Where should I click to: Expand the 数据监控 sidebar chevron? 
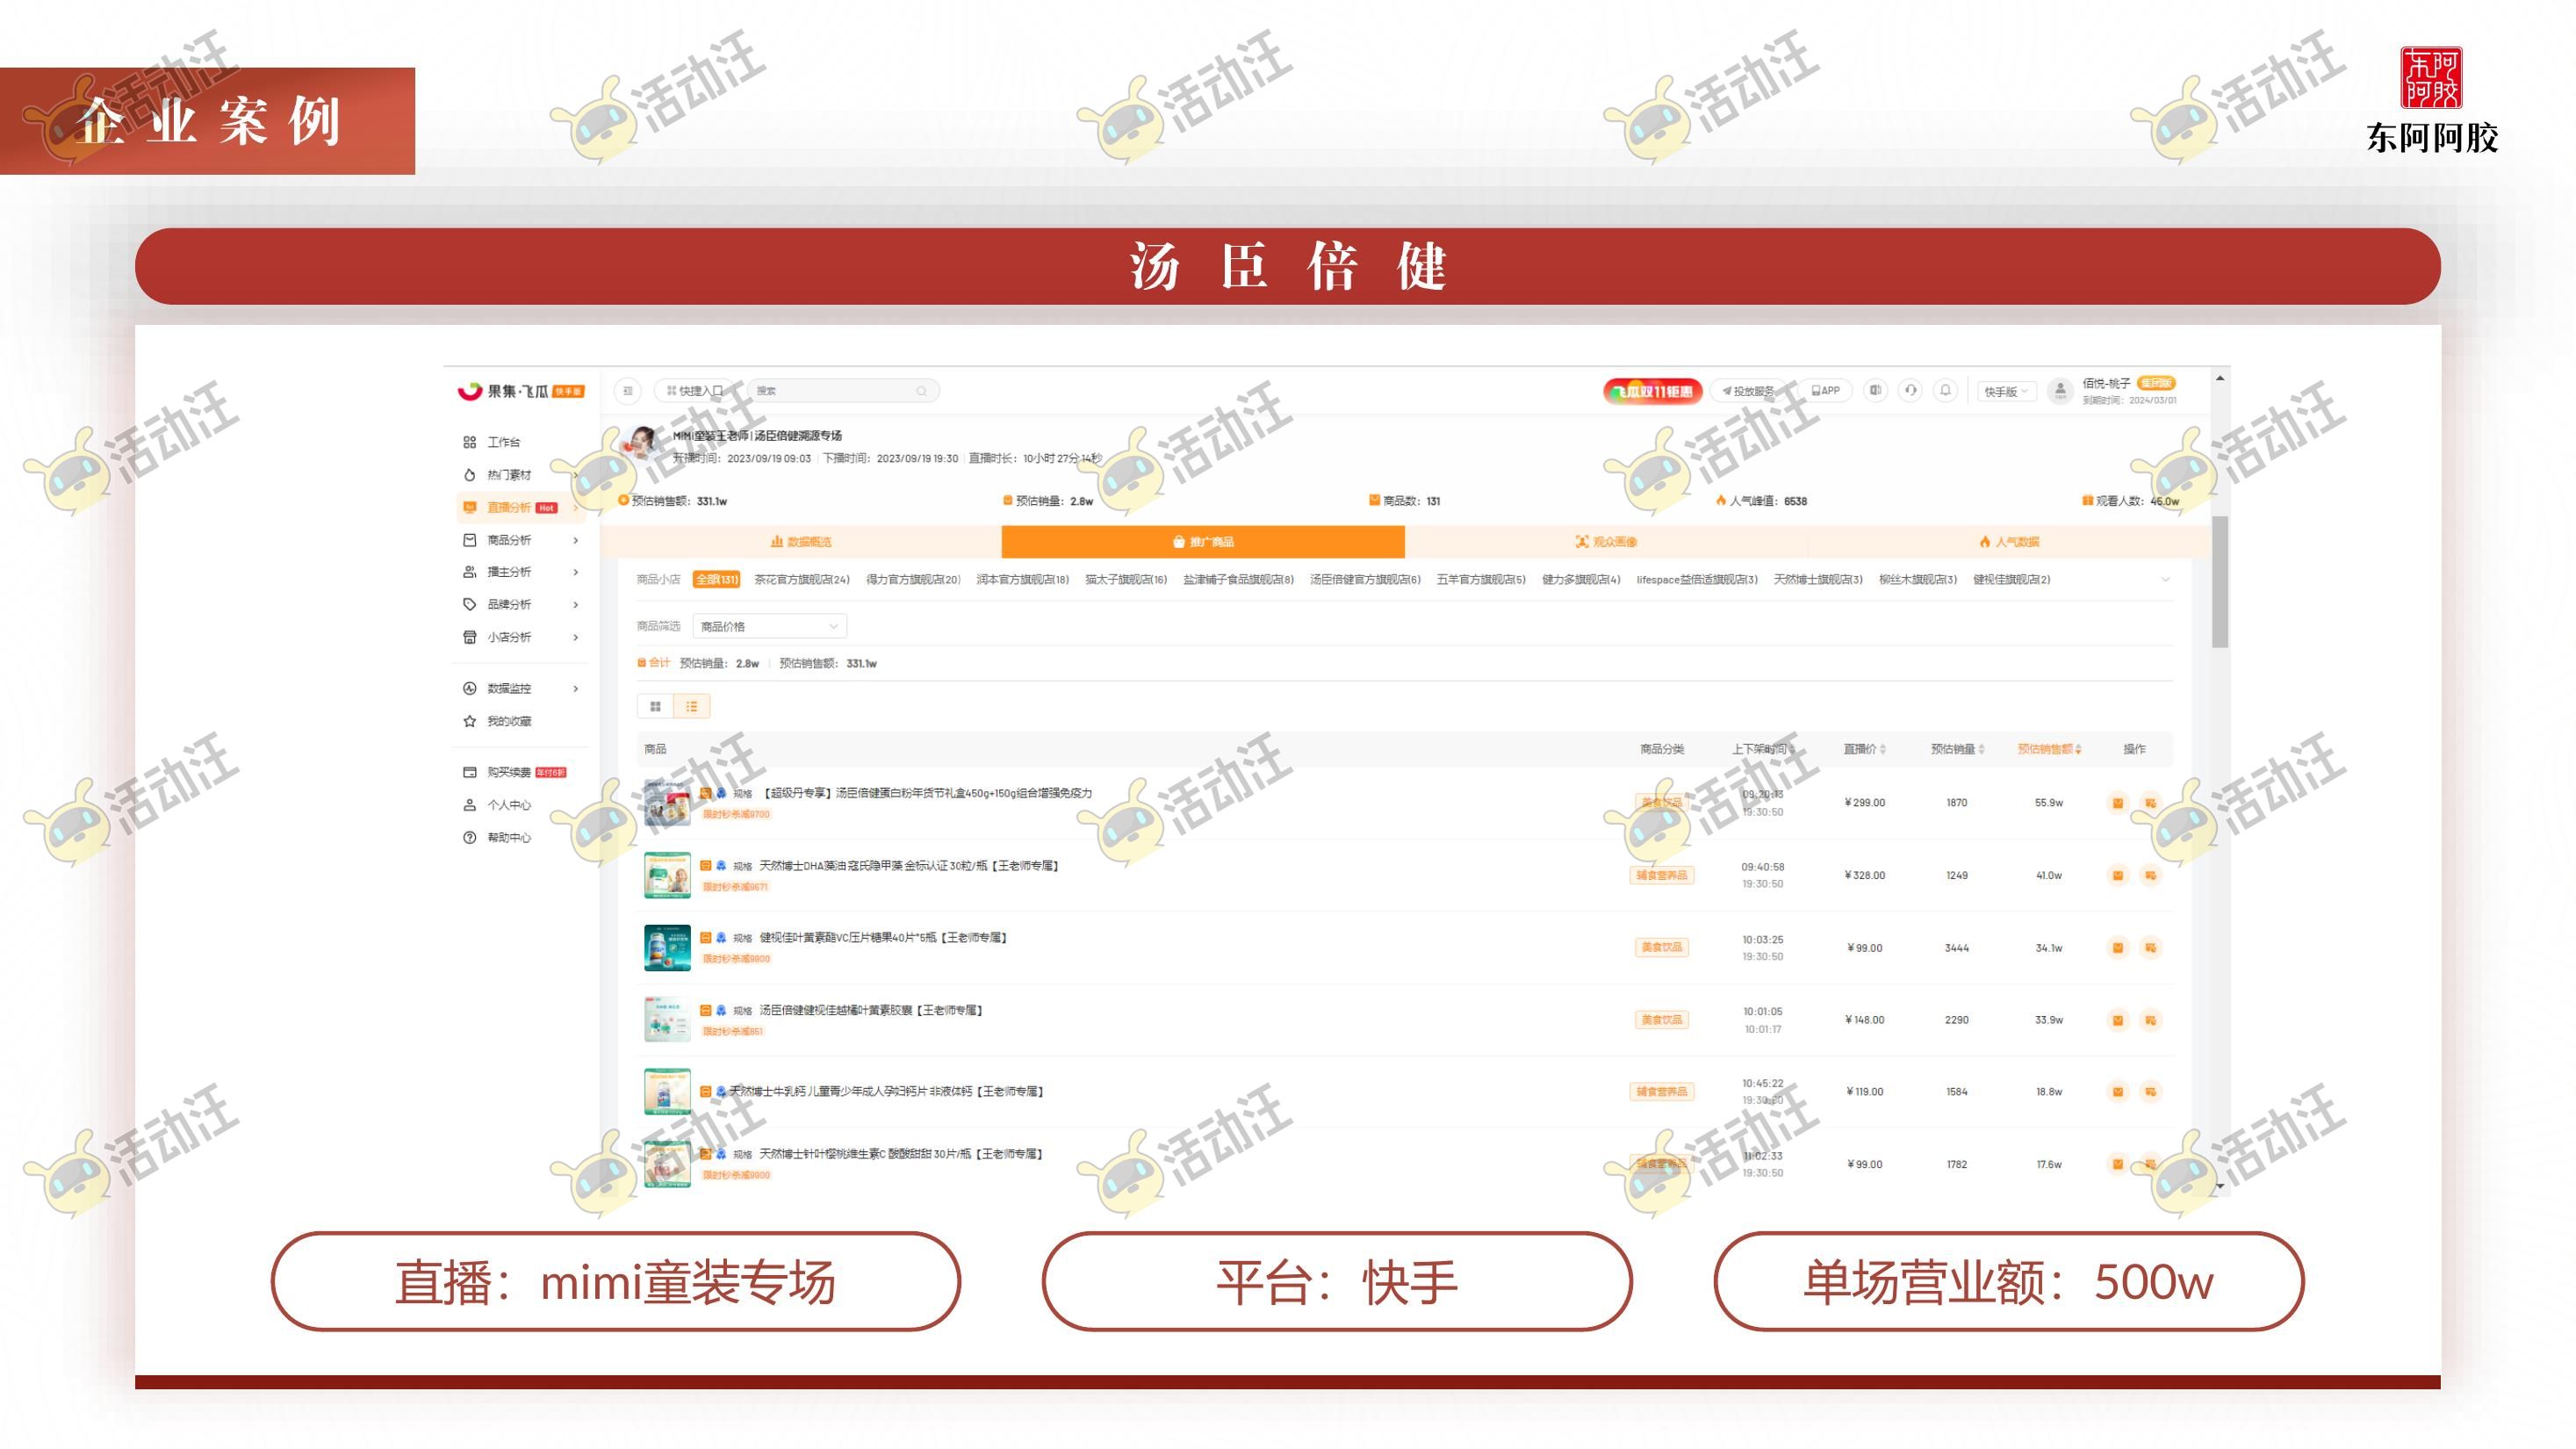point(576,688)
